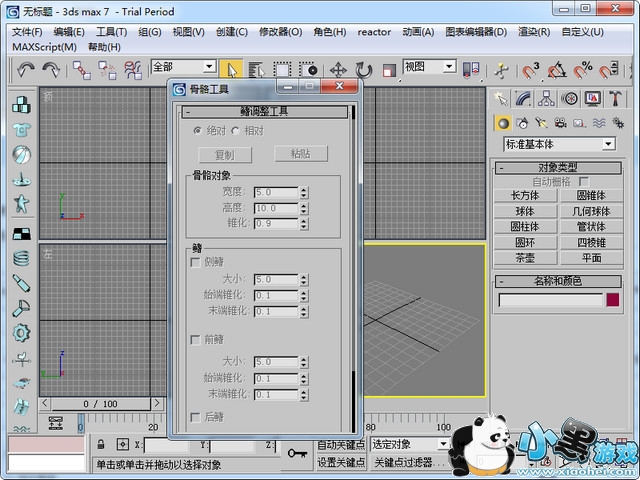Open the 标准基本体 dropdown

tap(559, 144)
